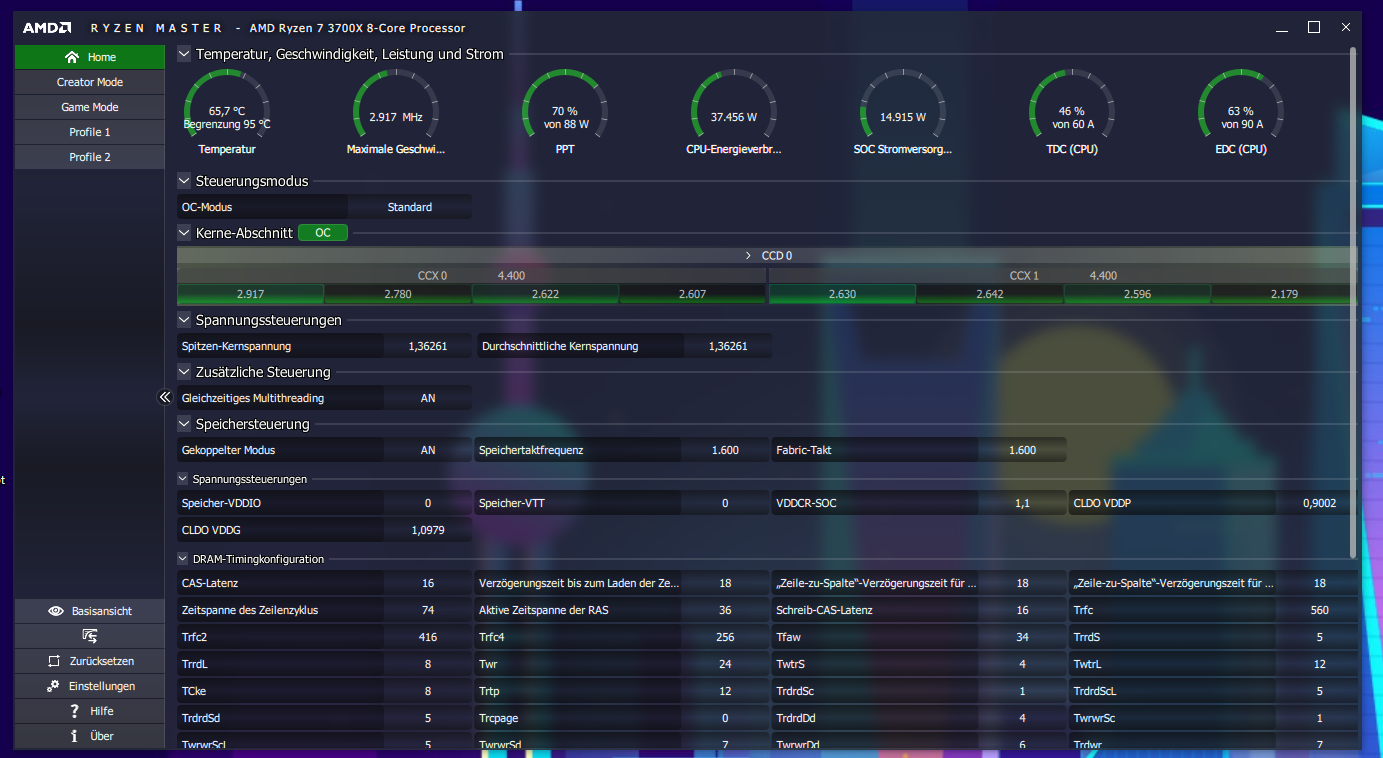Screen dimensions: 1383x758
Task: Collapse Zusätzliche Steuerung section
Action: pyautogui.click(x=184, y=372)
